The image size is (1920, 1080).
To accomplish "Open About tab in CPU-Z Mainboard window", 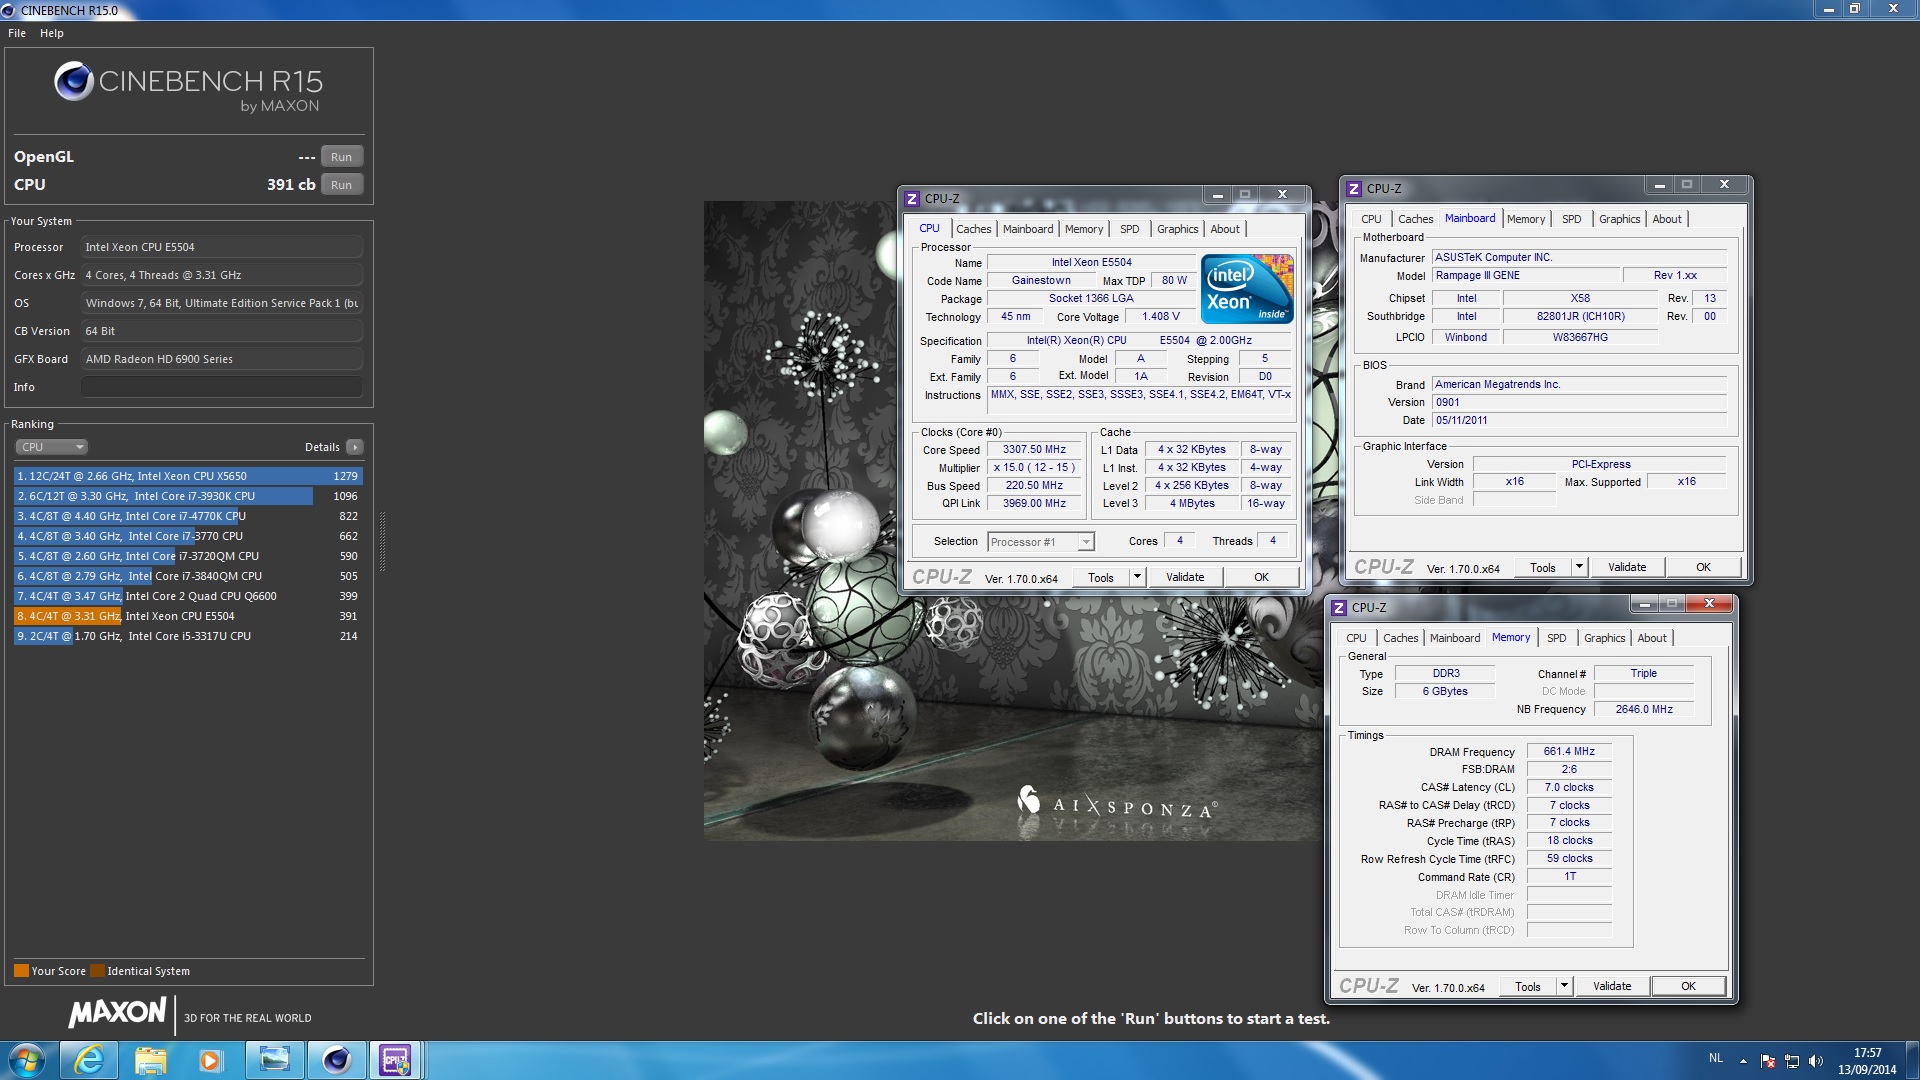I will click(x=1666, y=219).
